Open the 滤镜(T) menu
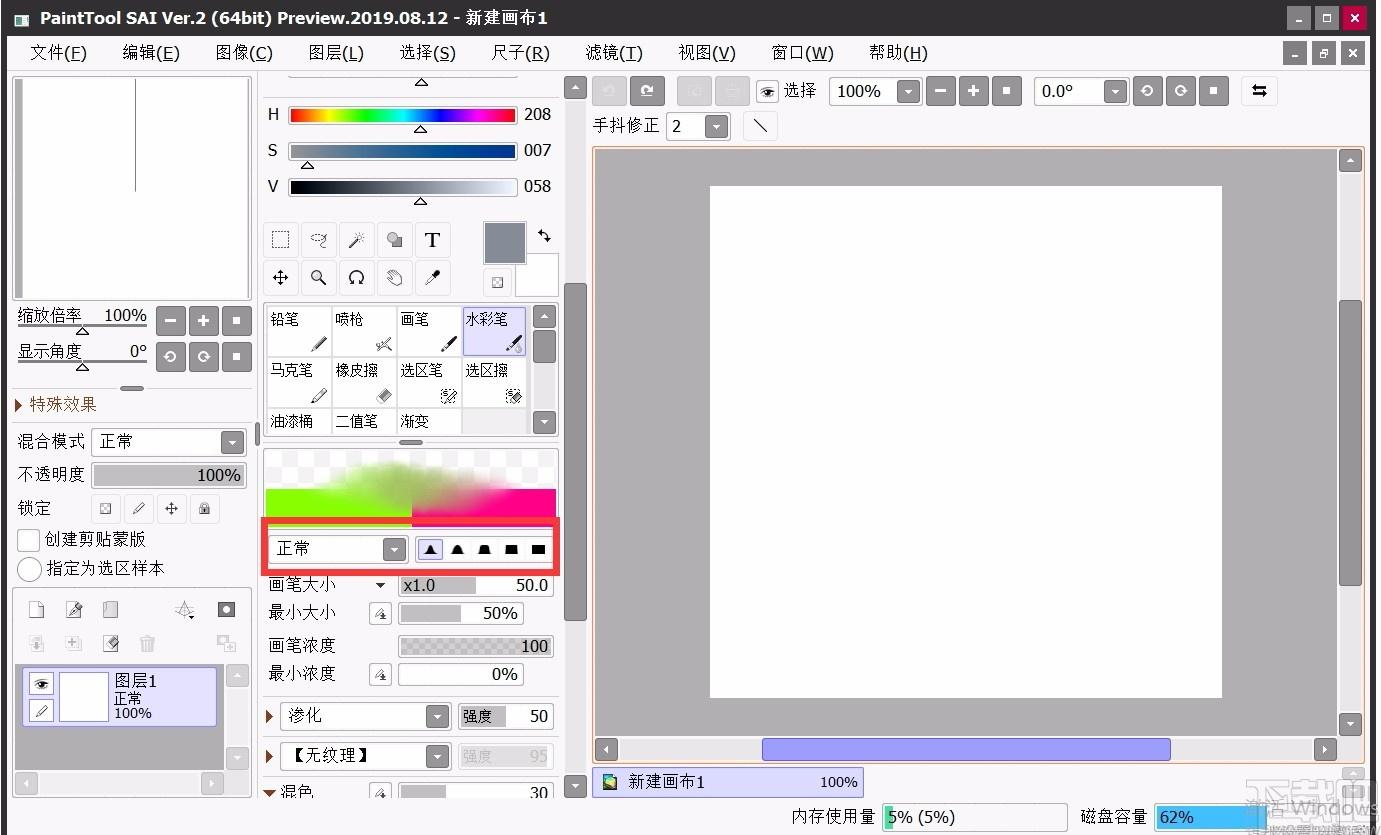 (614, 53)
